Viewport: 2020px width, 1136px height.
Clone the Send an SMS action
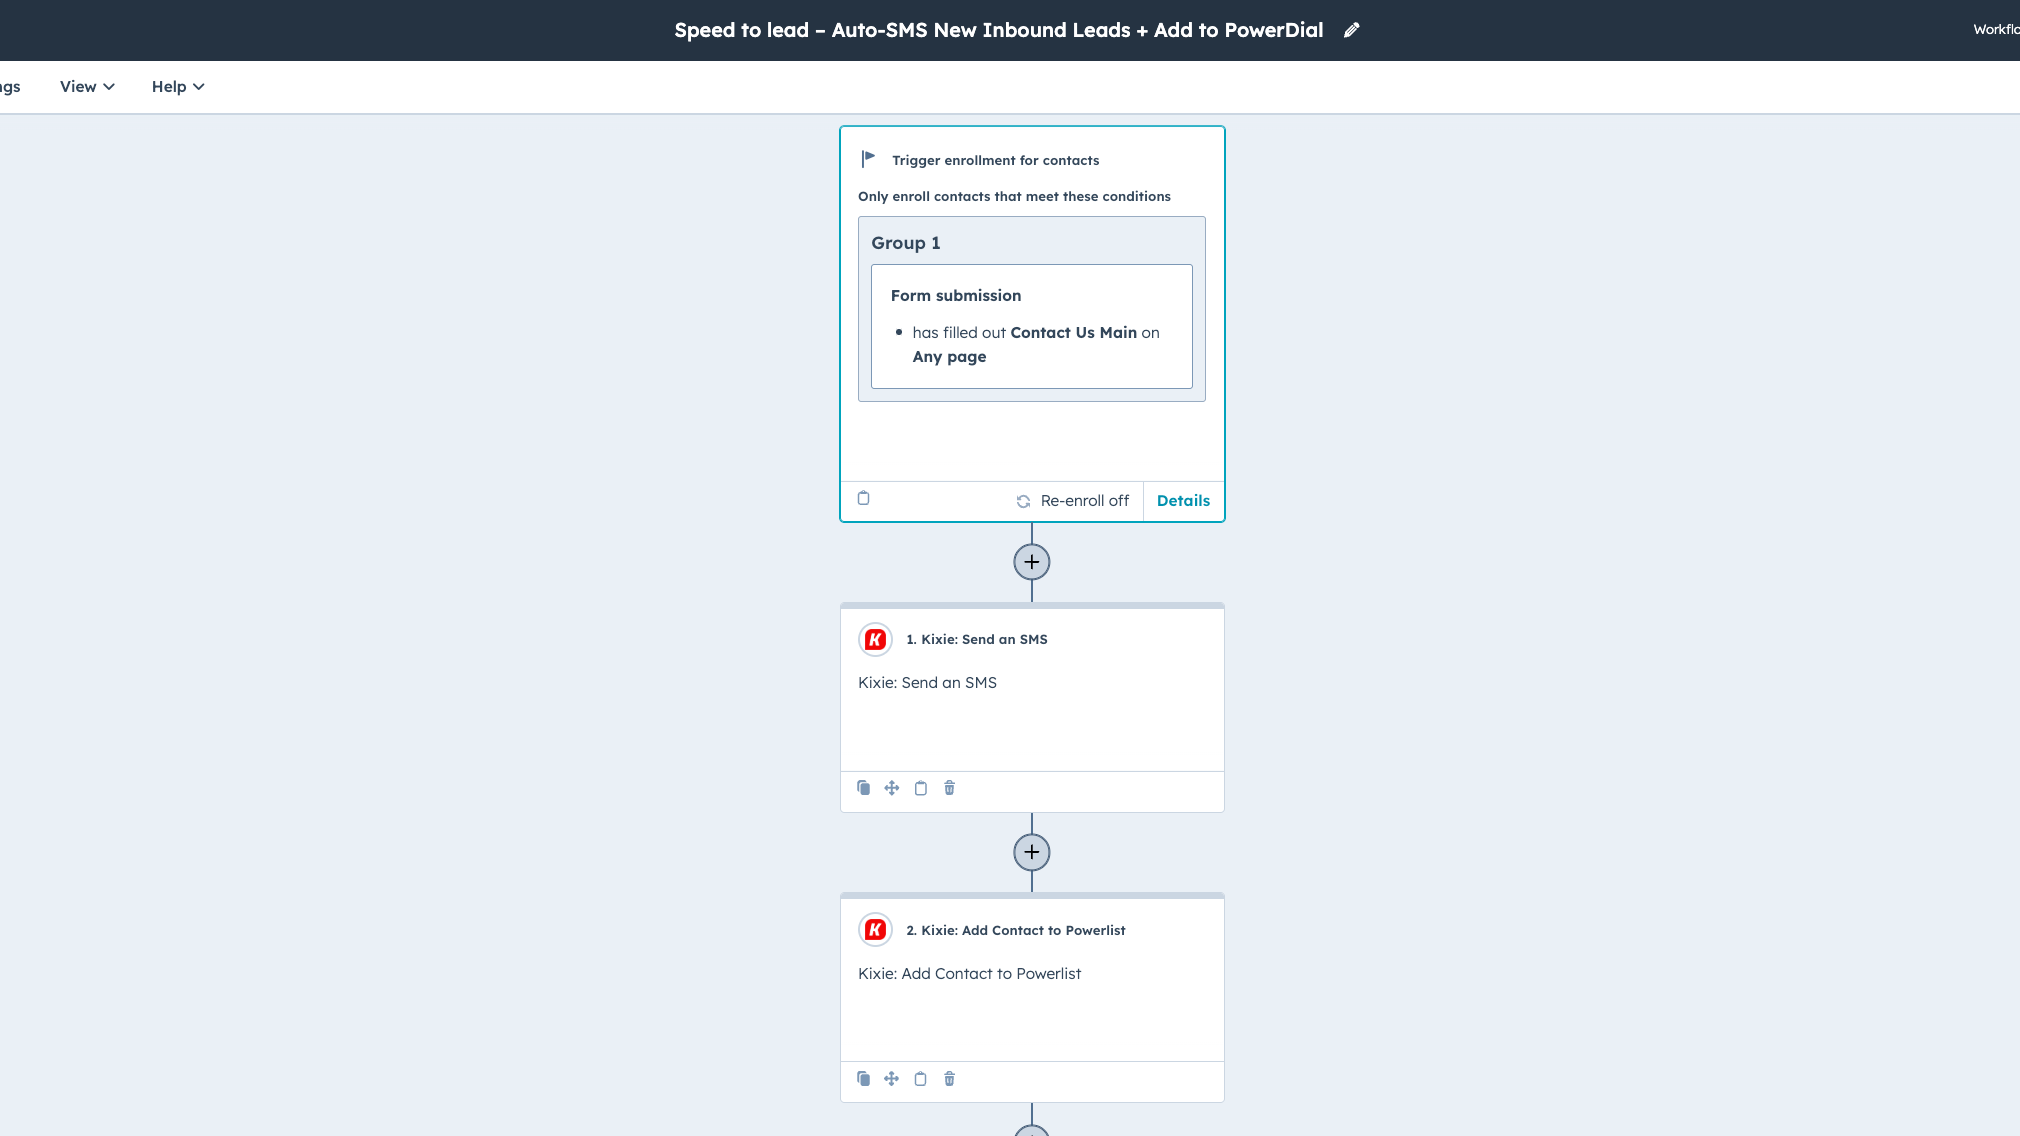864,788
